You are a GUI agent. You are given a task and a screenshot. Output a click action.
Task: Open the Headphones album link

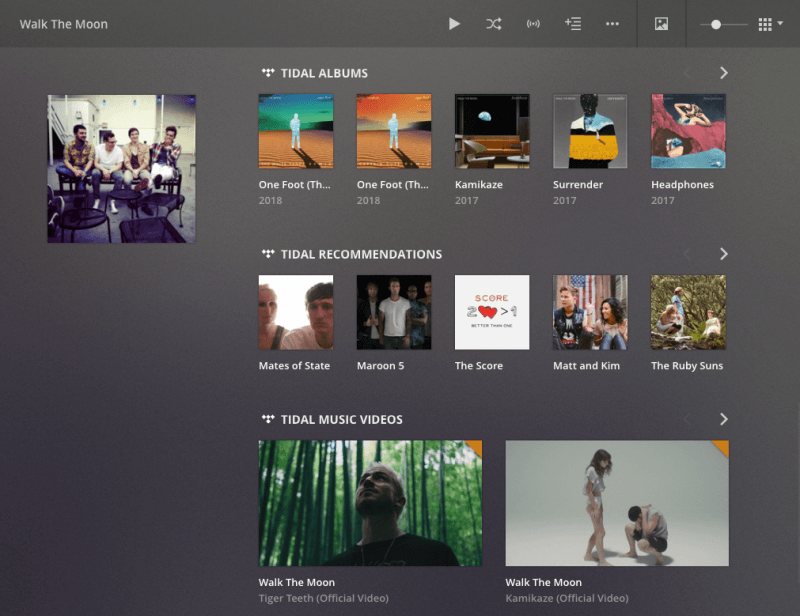(x=682, y=185)
